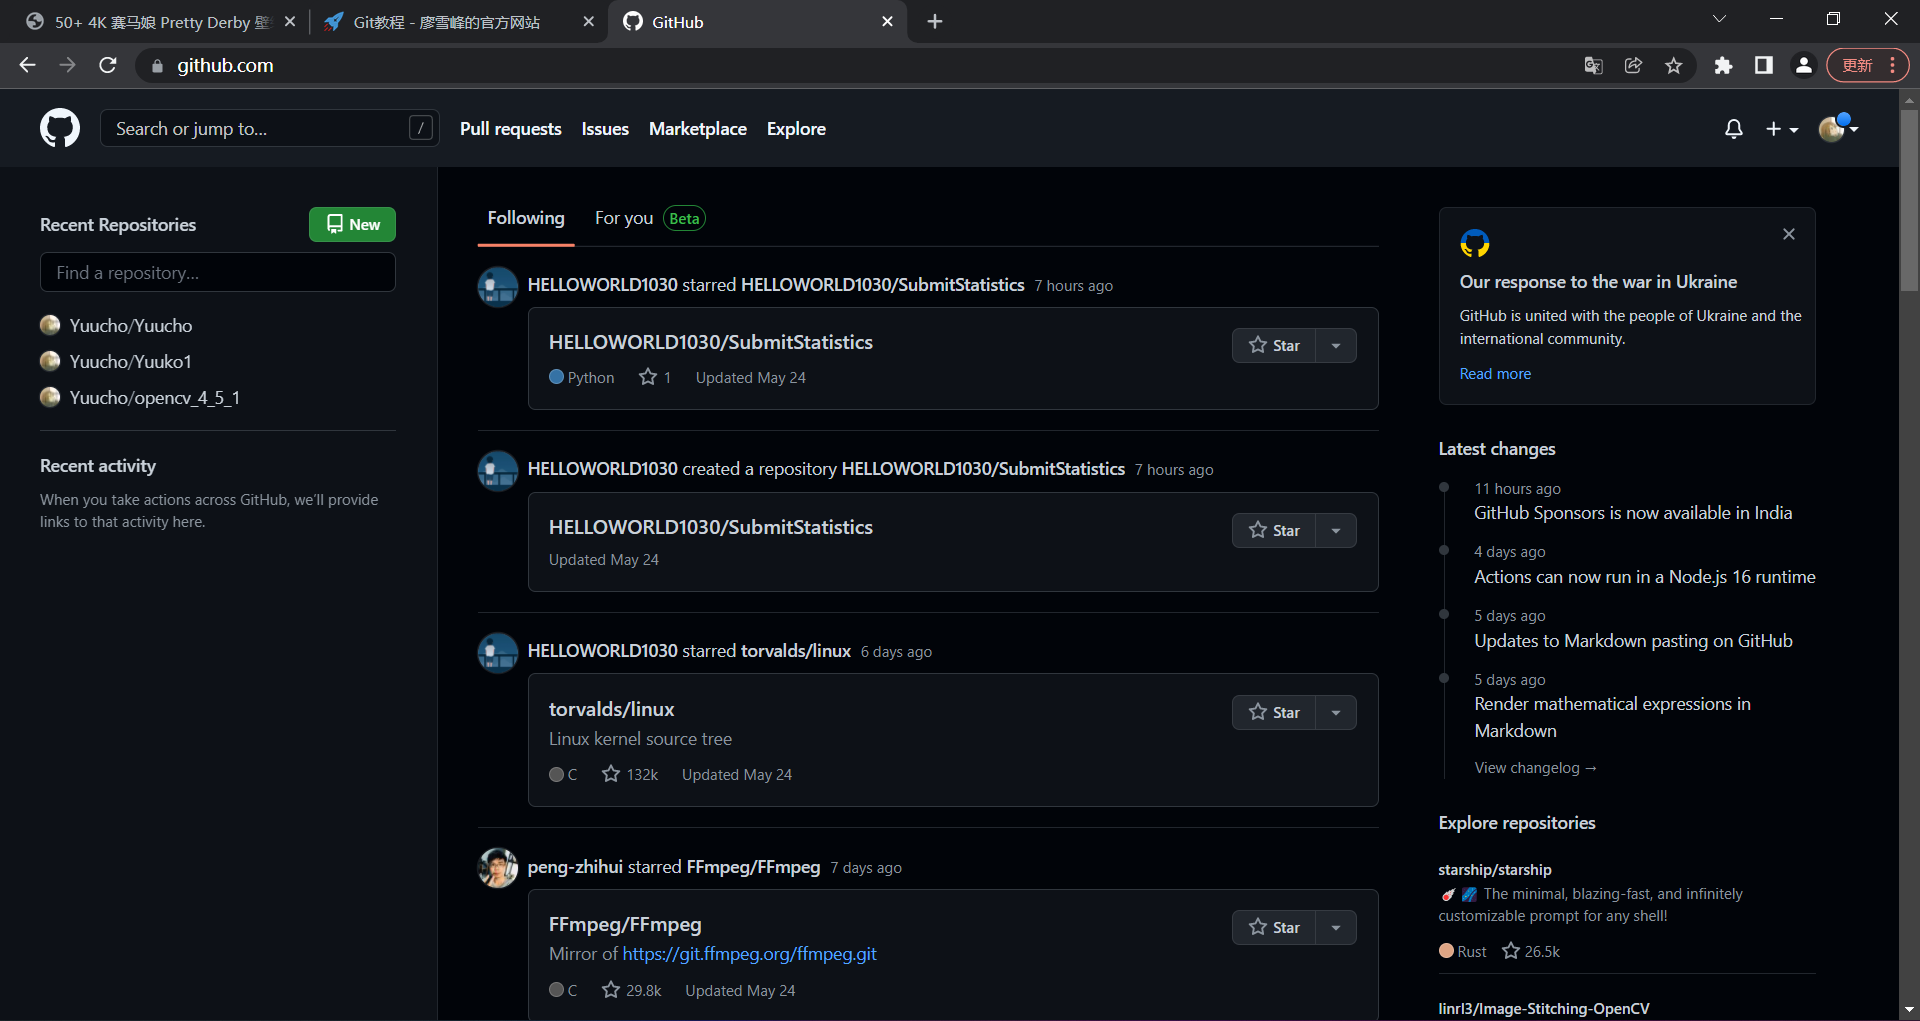
Task: Open the notifications bell
Action: point(1734,129)
